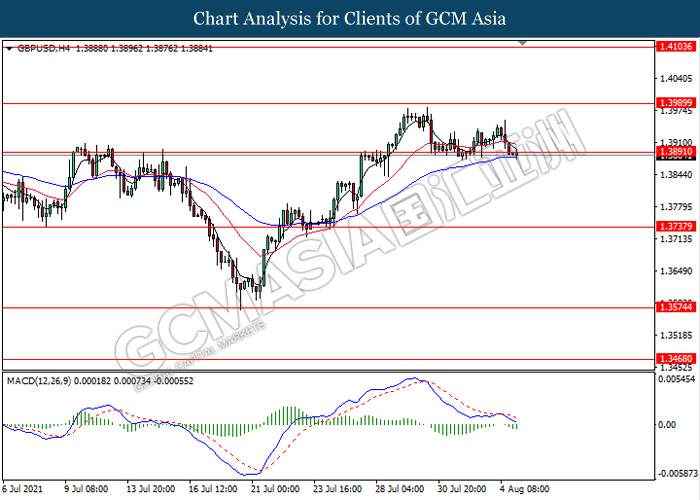Click the 28 Jul 04:00 time label
The image size is (700, 500).
399,489
